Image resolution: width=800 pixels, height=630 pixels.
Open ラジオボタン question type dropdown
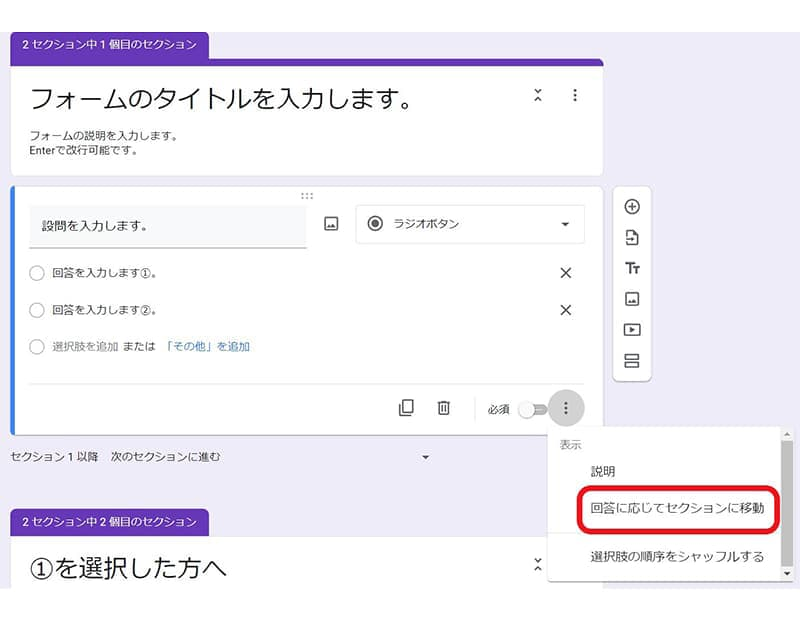coord(470,224)
